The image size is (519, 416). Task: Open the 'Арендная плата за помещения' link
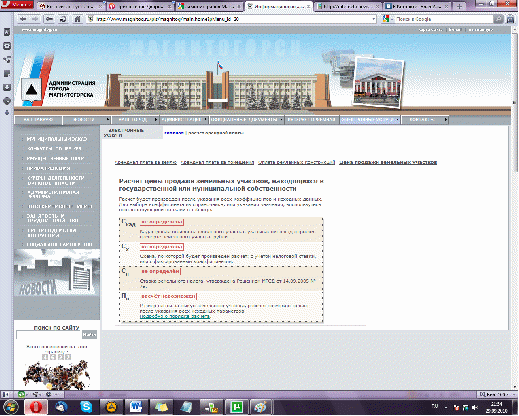217,162
